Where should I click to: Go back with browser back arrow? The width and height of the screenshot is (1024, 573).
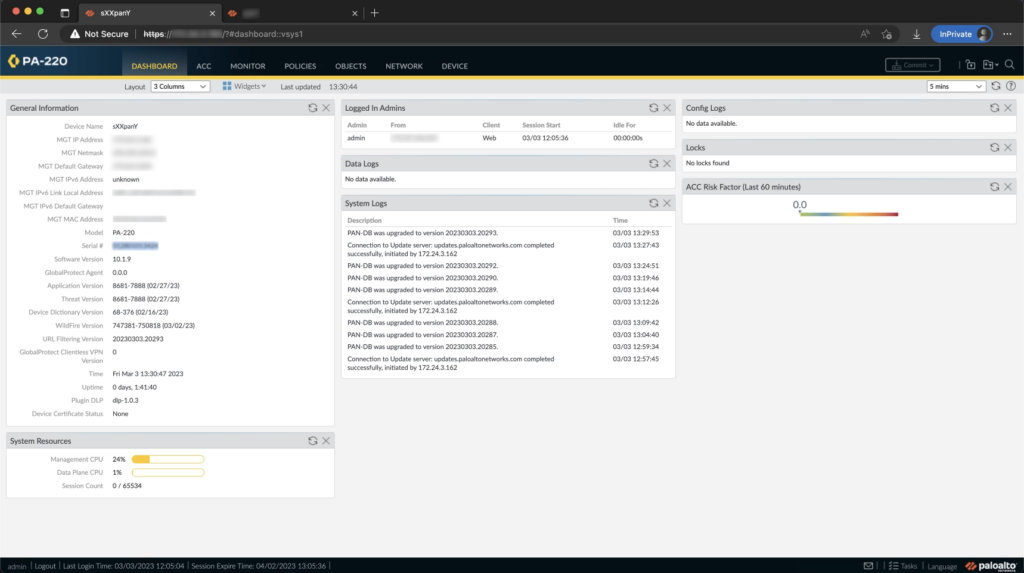tap(16, 34)
